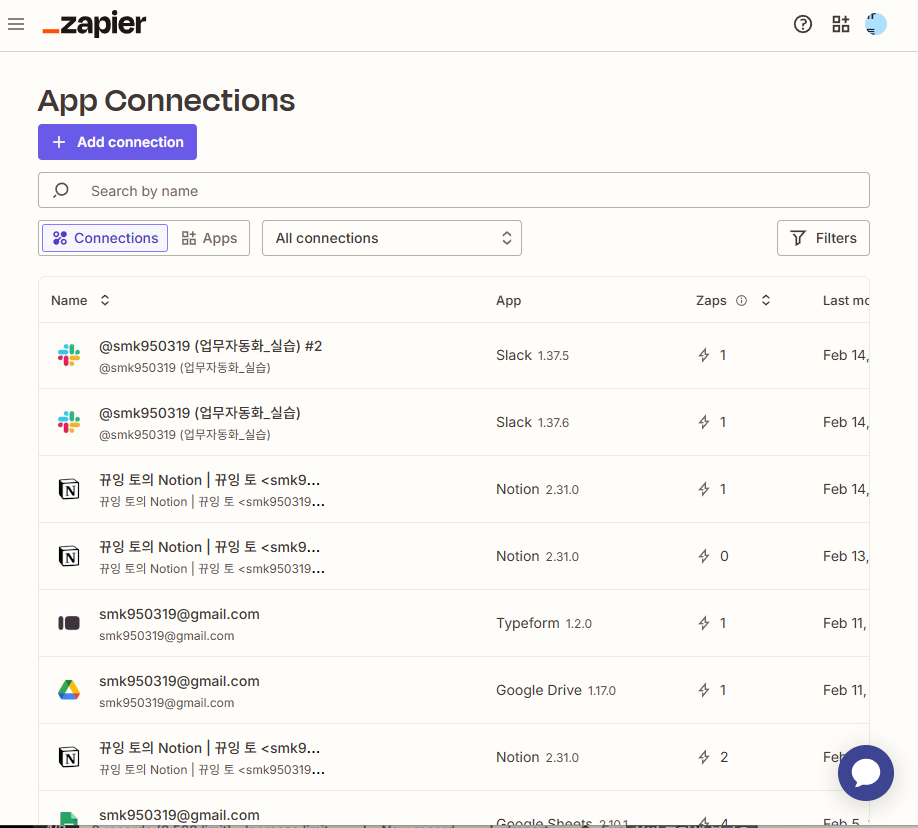Switch to the Connections tab

click(105, 238)
